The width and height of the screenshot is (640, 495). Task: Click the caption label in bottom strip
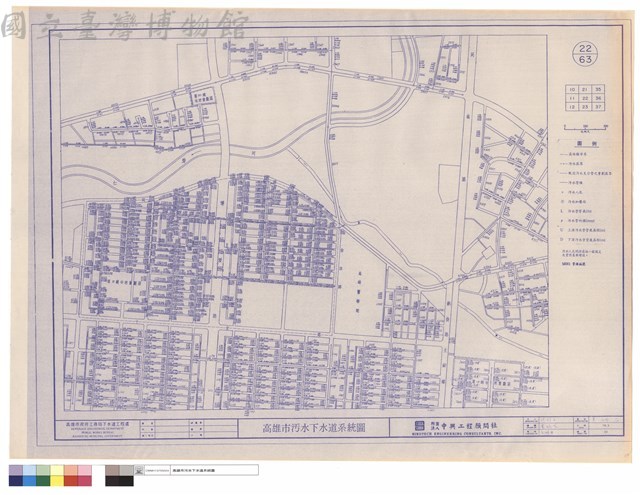[x=193, y=471]
